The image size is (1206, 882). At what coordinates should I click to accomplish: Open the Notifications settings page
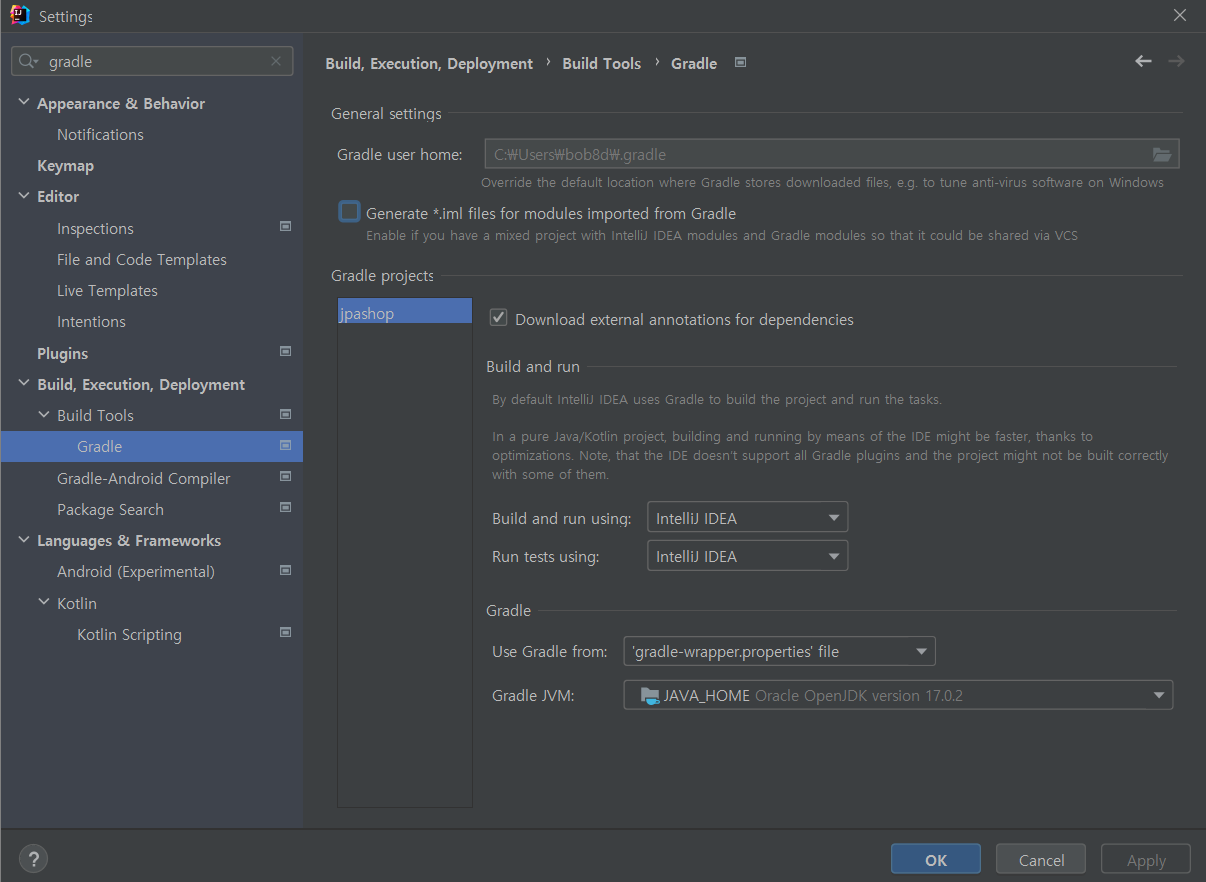[100, 134]
